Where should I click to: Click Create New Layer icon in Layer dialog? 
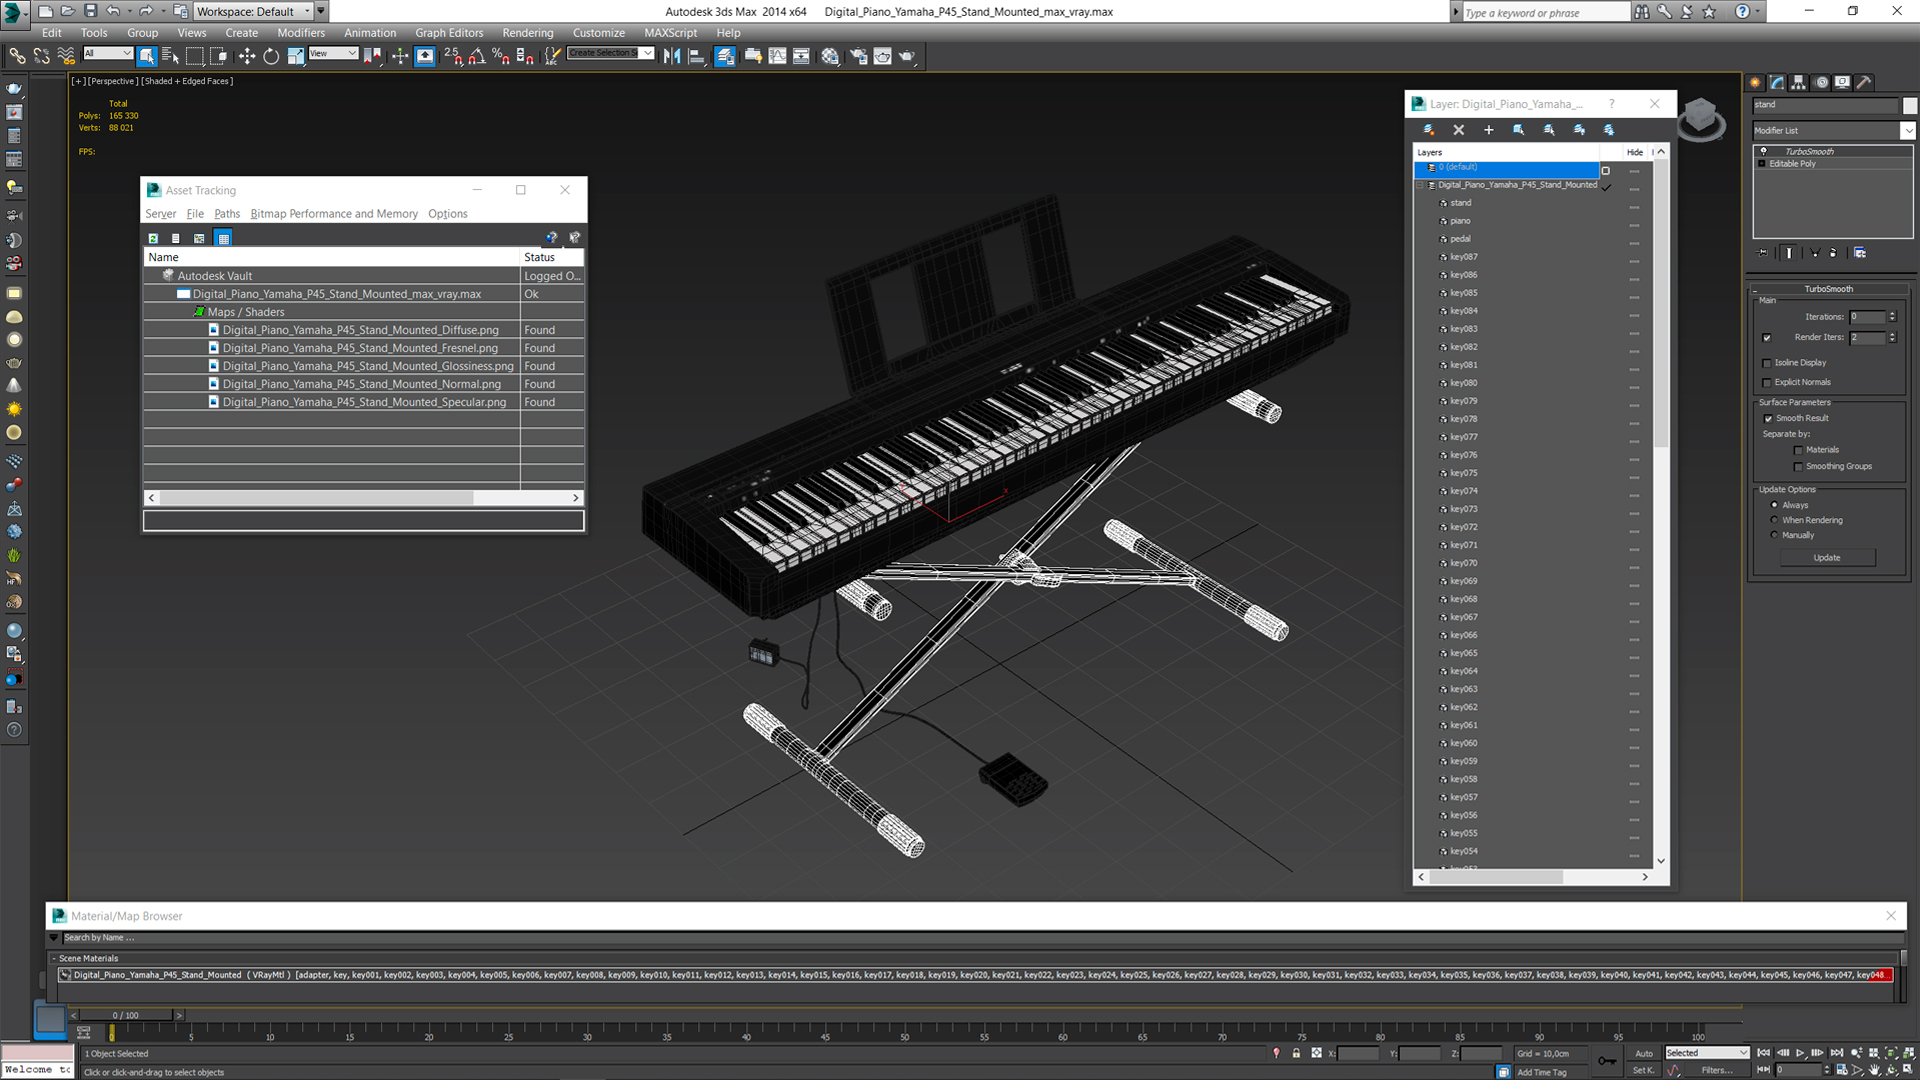[1428, 130]
